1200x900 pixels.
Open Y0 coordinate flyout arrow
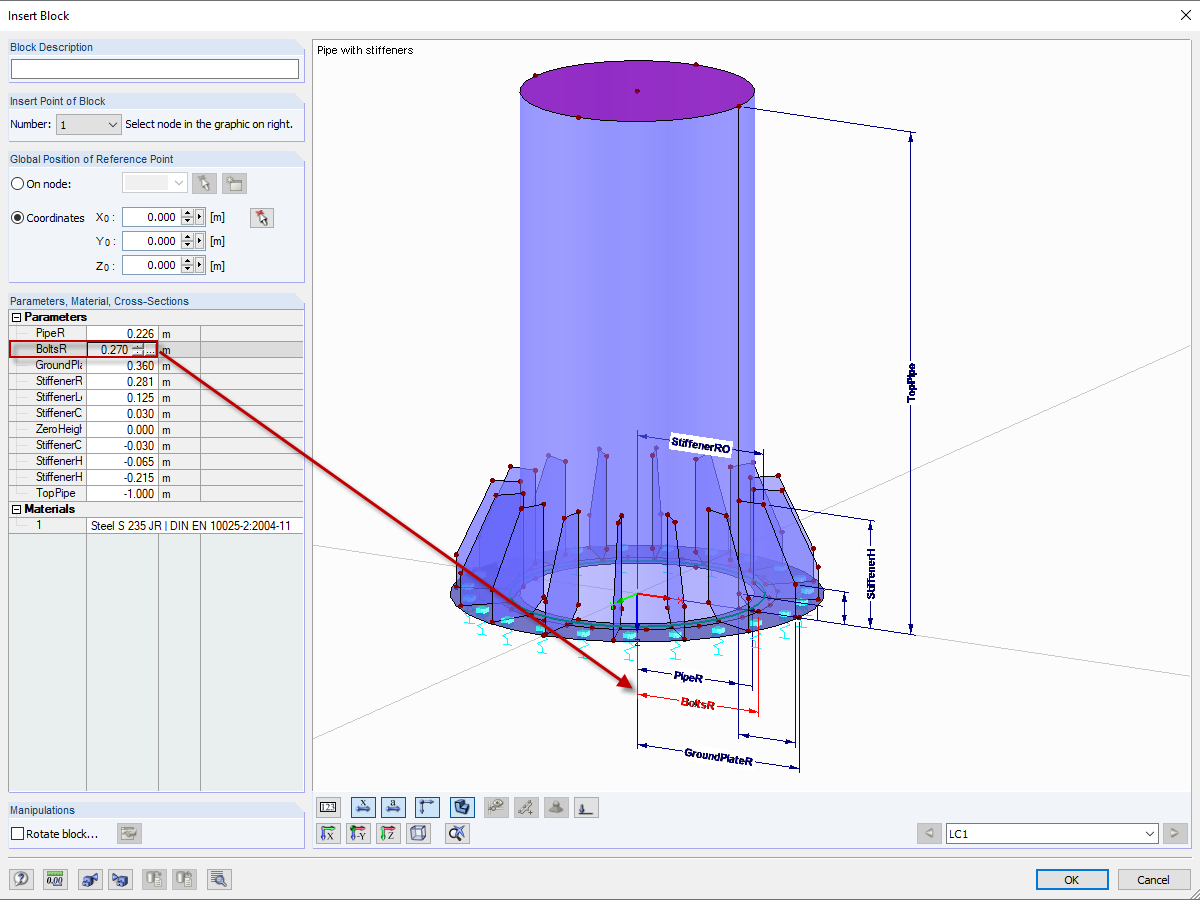click(199, 241)
